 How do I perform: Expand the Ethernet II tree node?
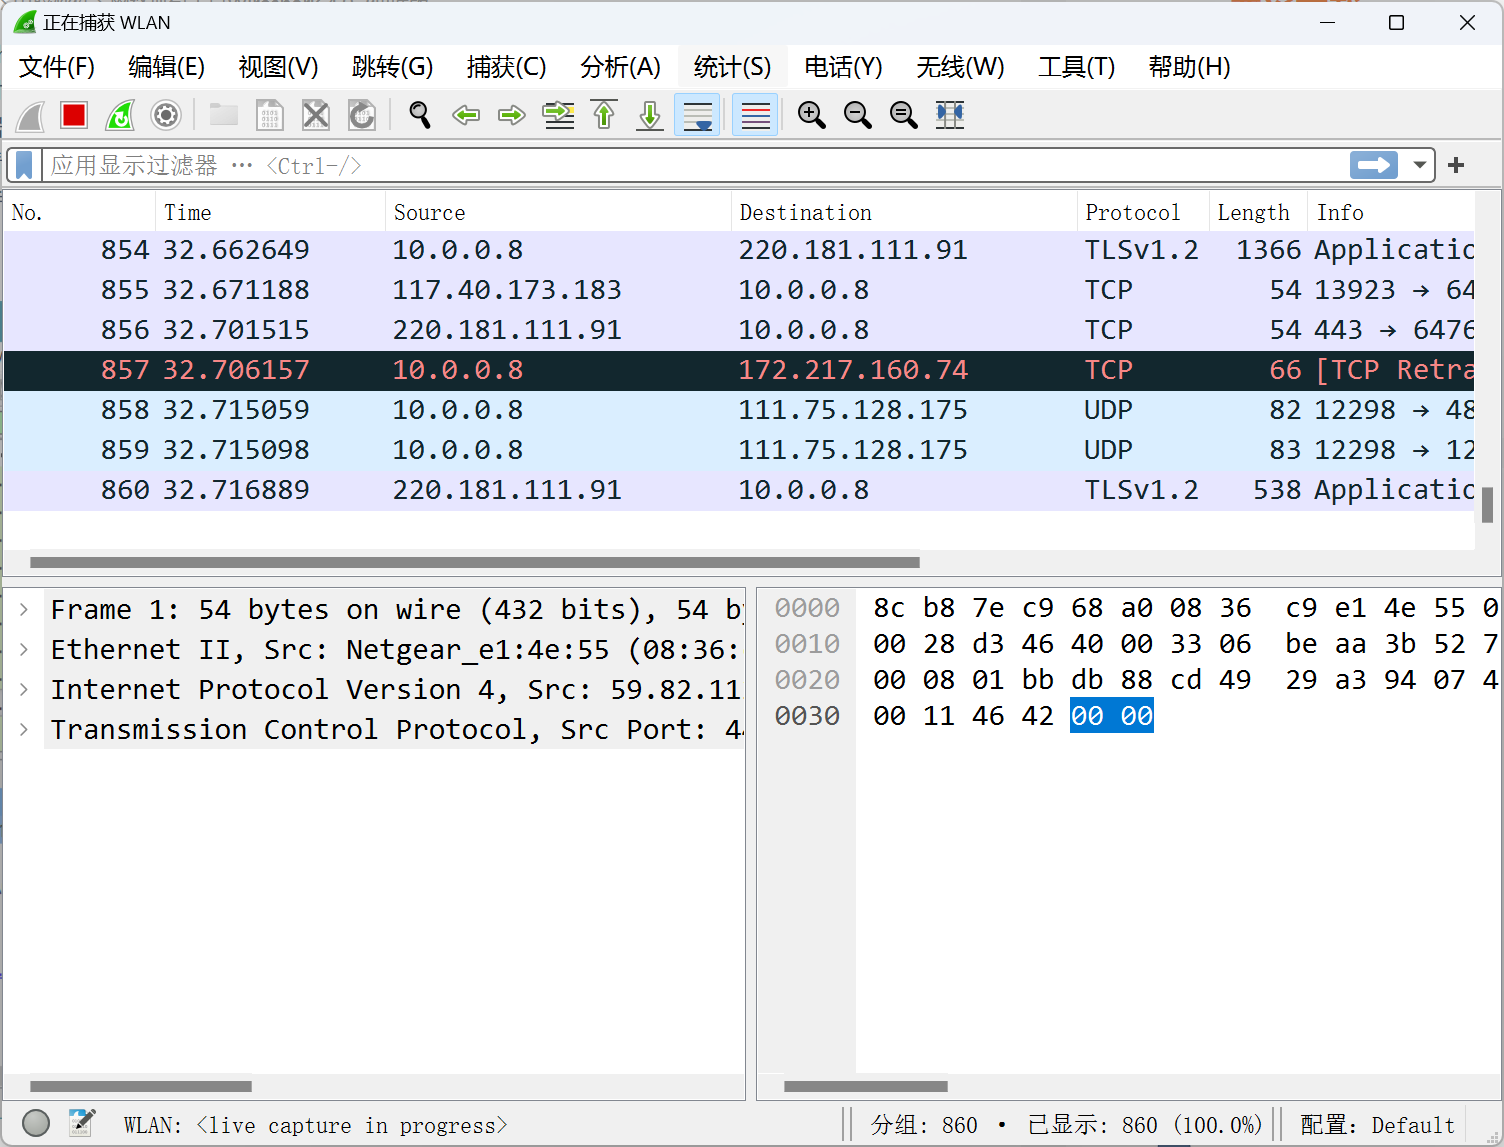(x=24, y=649)
